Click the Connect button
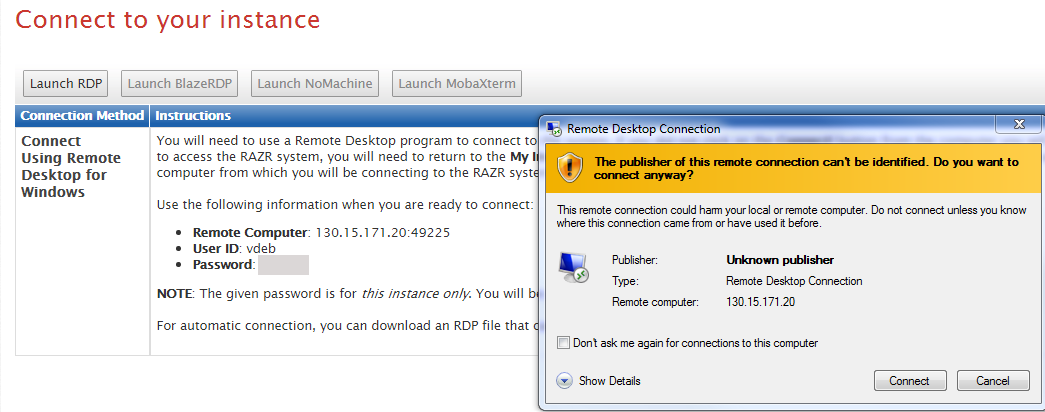This screenshot has width=1045, height=412. point(910,381)
